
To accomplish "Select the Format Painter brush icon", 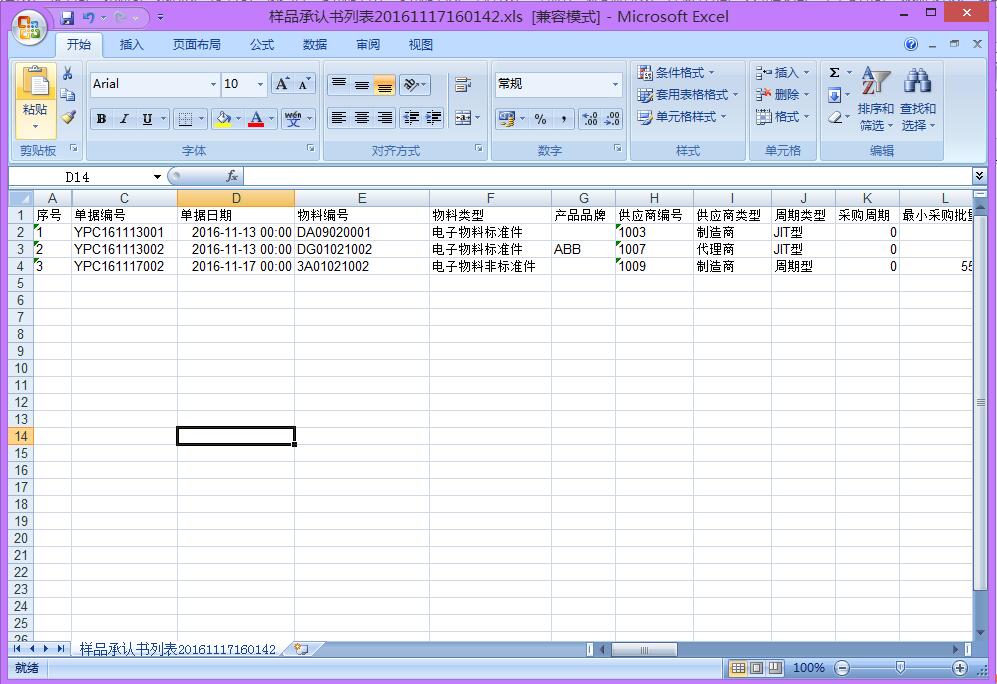I will tap(68, 117).
